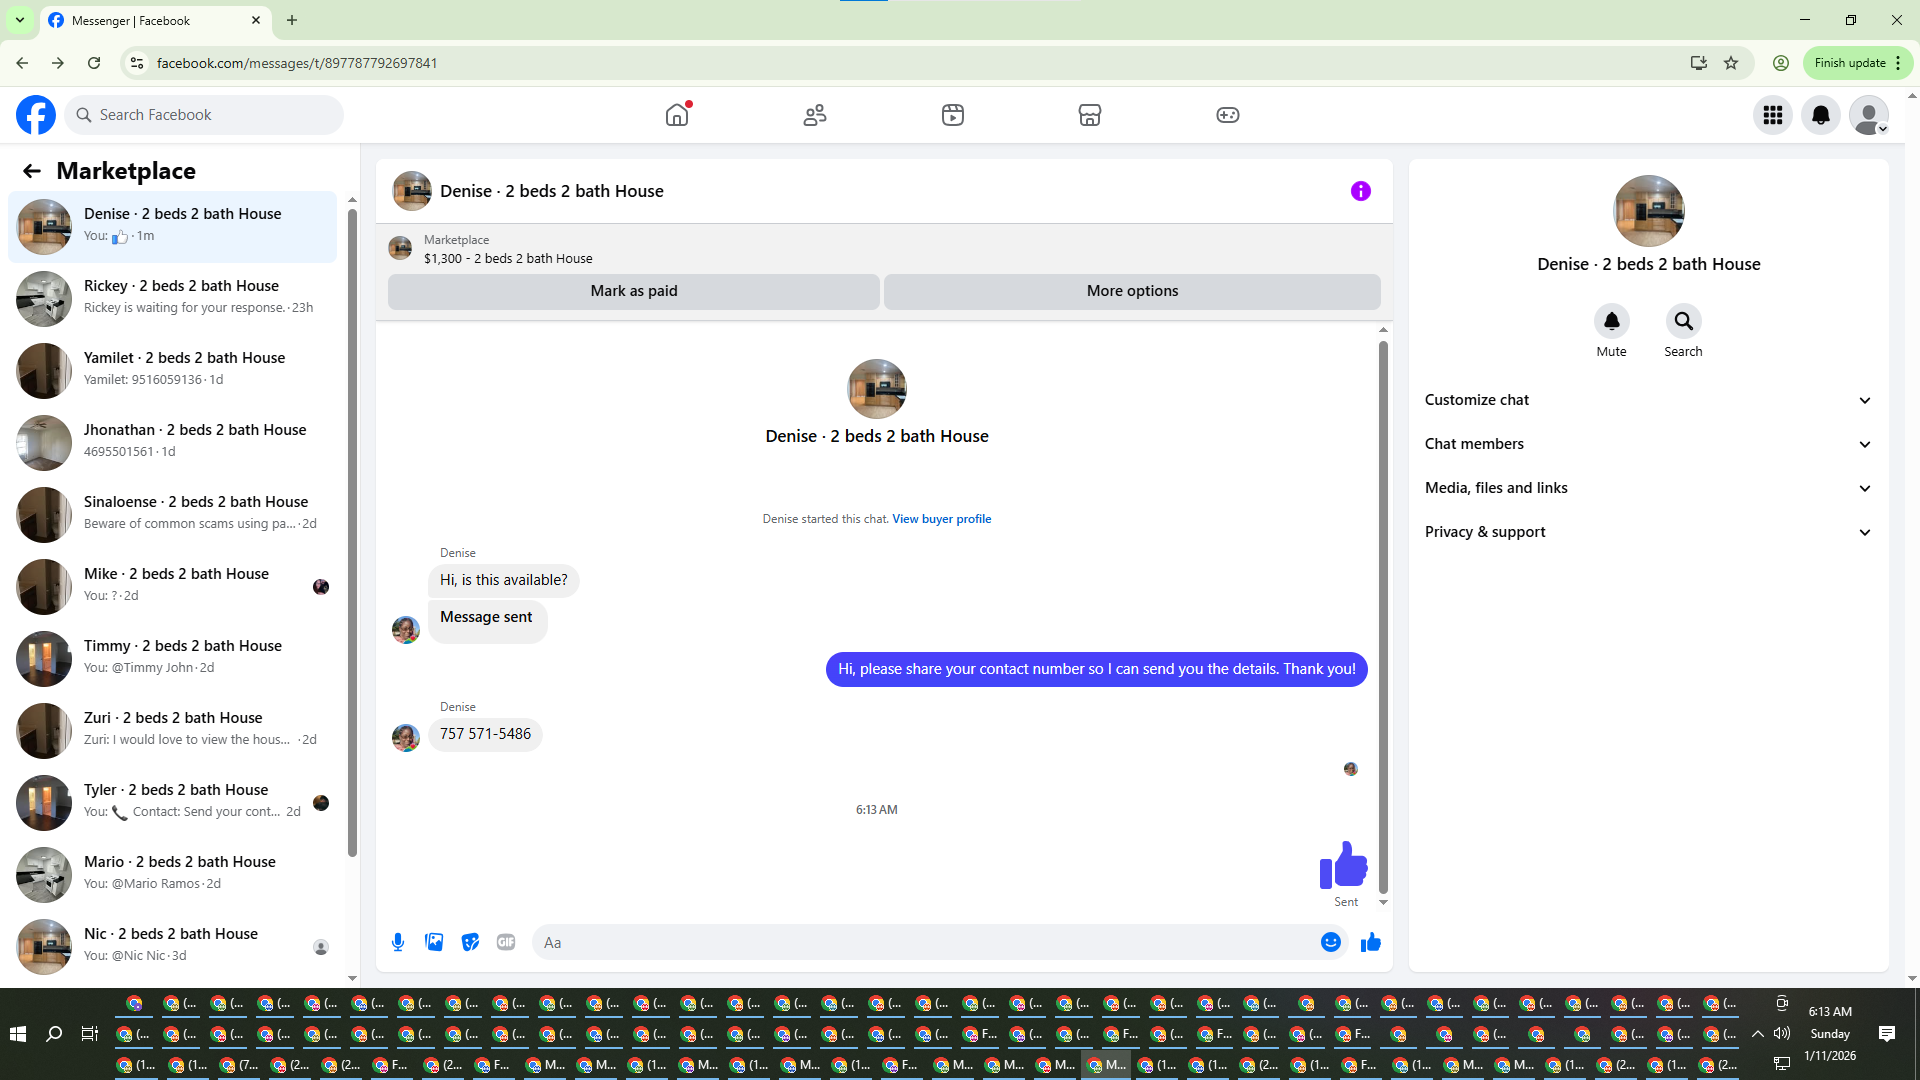Bookmark this page with the star icon
Image resolution: width=1920 pixels, height=1080 pixels.
(1731, 63)
